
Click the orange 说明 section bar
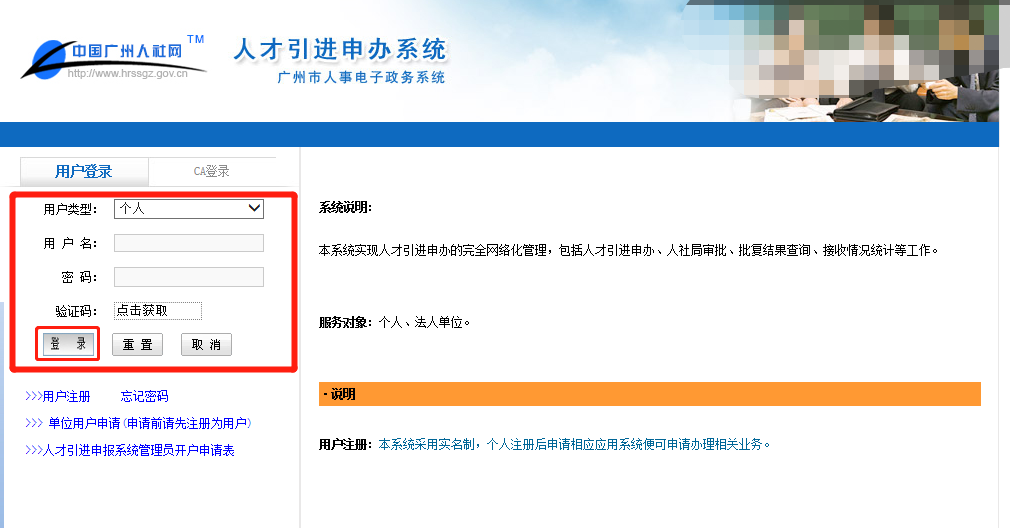pos(649,394)
